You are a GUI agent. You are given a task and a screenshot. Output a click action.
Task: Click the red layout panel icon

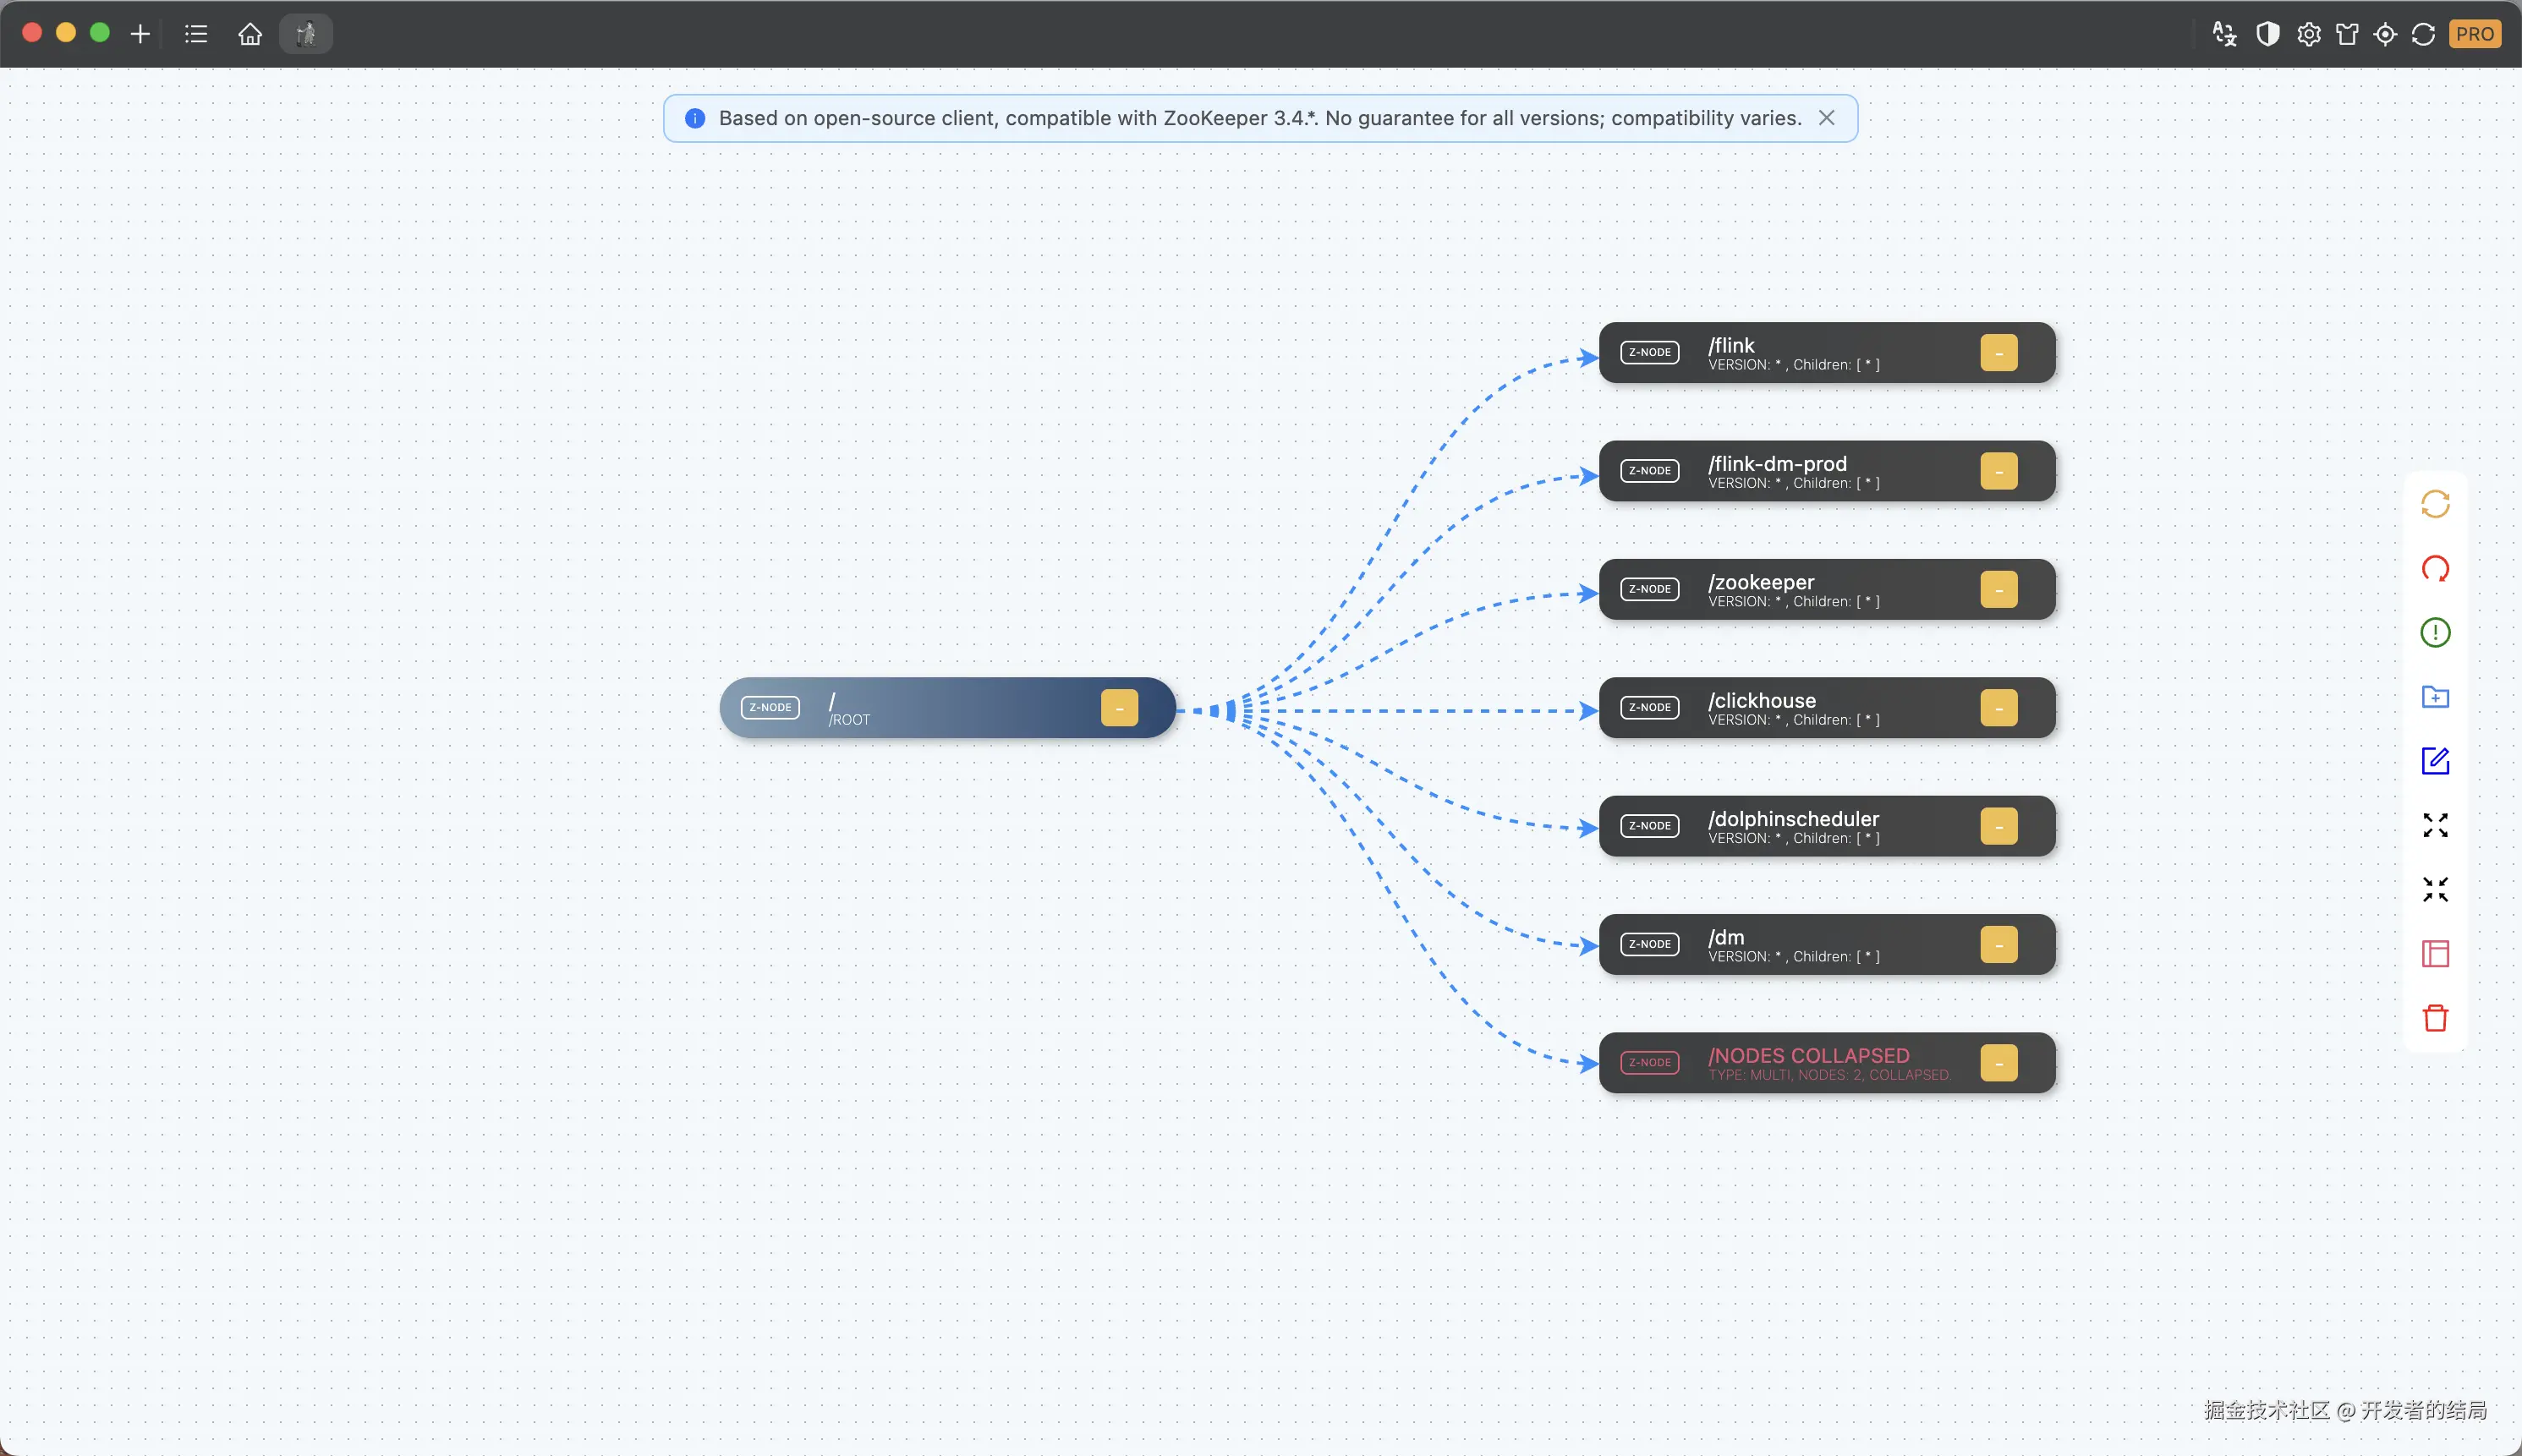(x=2435, y=954)
